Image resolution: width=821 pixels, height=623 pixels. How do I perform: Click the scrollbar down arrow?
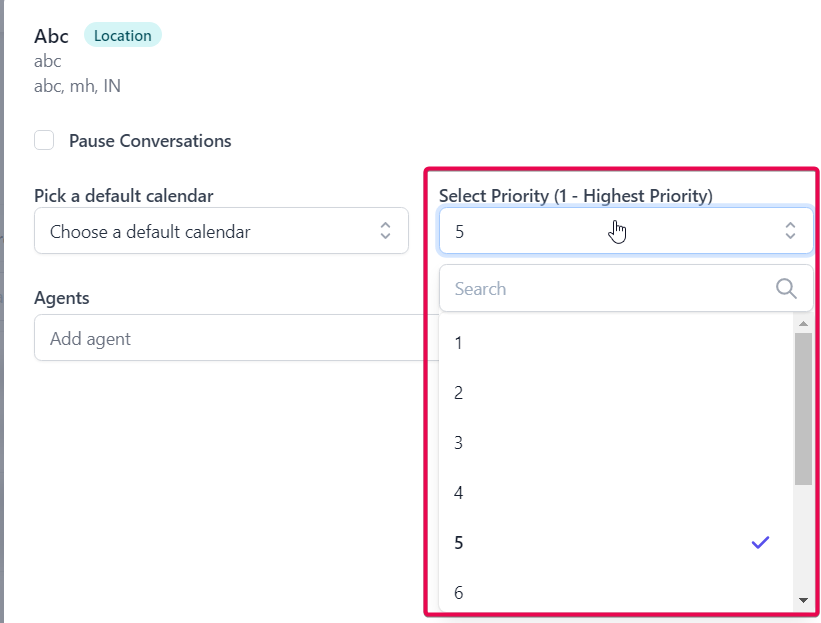pyautogui.click(x=803, y=600)
